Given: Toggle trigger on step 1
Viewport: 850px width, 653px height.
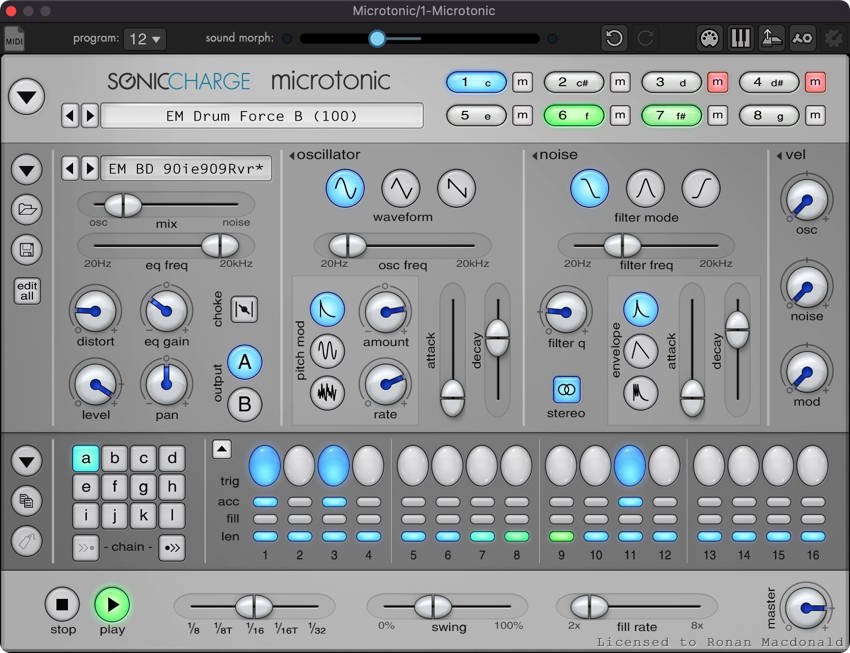Looking at the screenshot, I should coord(265,465).
